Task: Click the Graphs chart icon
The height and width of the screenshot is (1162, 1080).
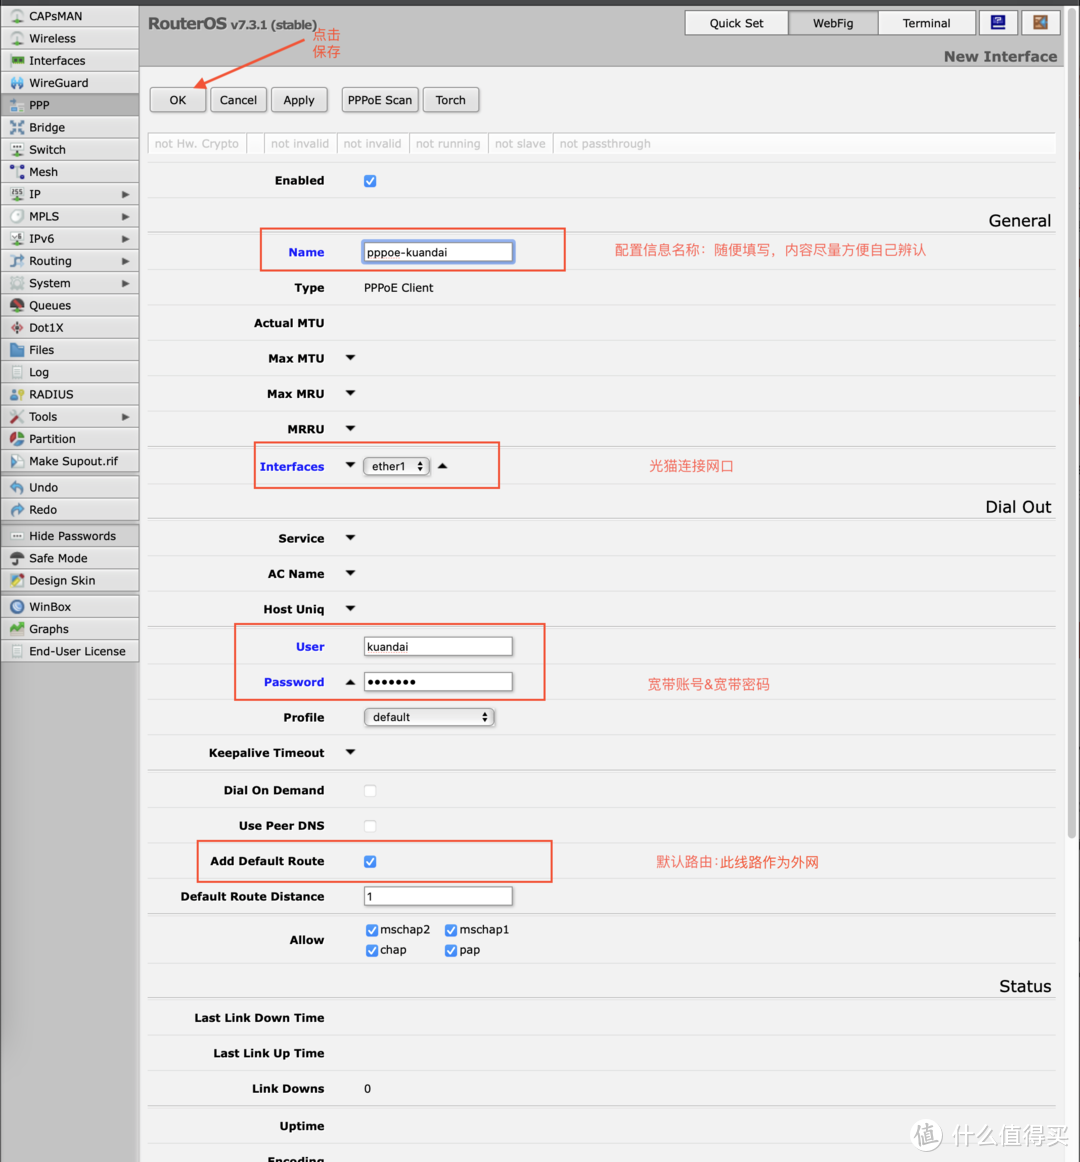Action: (x=17, y=628)
